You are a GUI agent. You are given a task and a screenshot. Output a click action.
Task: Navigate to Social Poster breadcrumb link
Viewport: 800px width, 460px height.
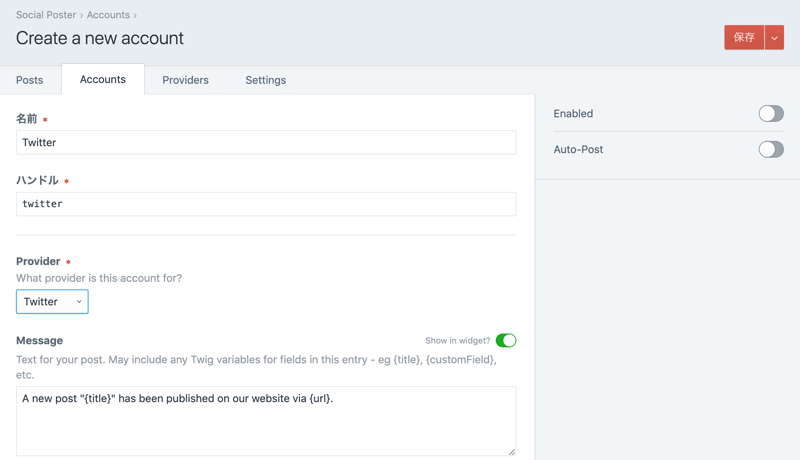click(46, 15)
